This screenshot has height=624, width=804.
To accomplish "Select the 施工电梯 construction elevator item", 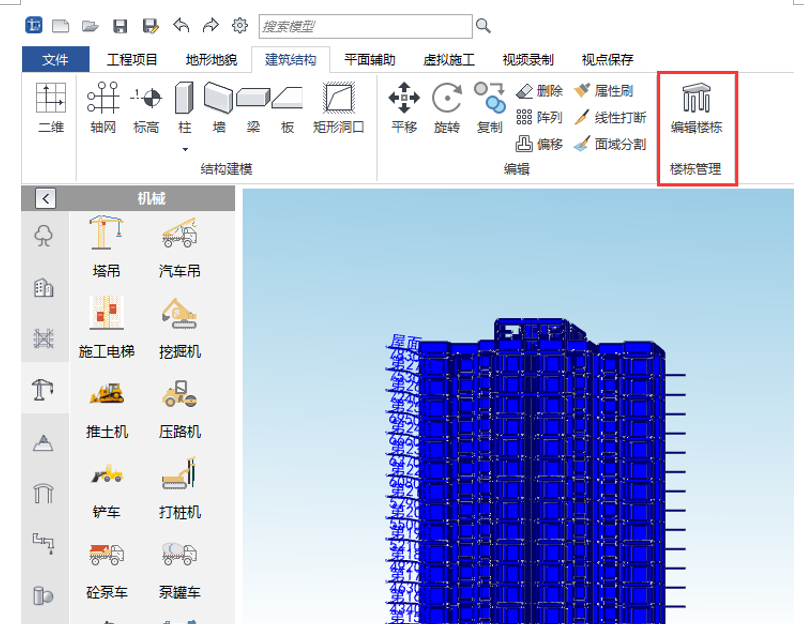I will point(107,327).
